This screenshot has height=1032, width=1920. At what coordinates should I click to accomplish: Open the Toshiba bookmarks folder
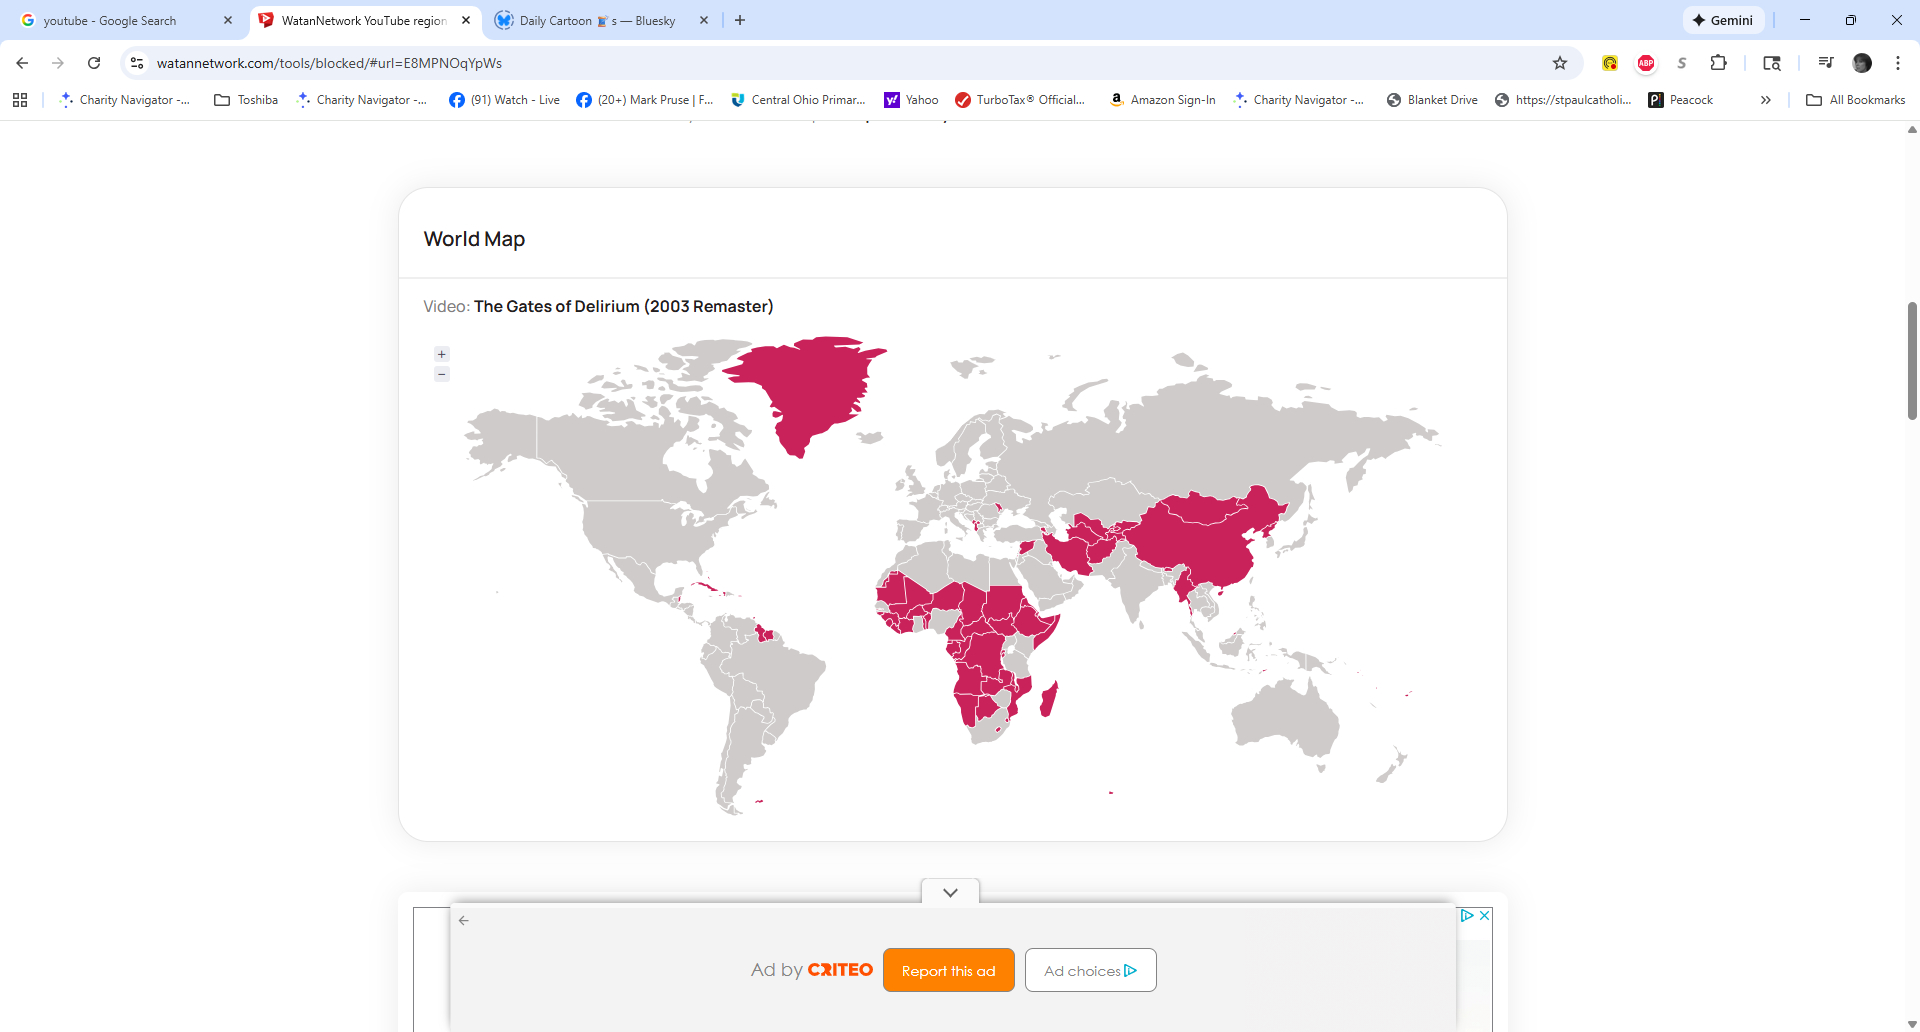click(x=246, y=100)
